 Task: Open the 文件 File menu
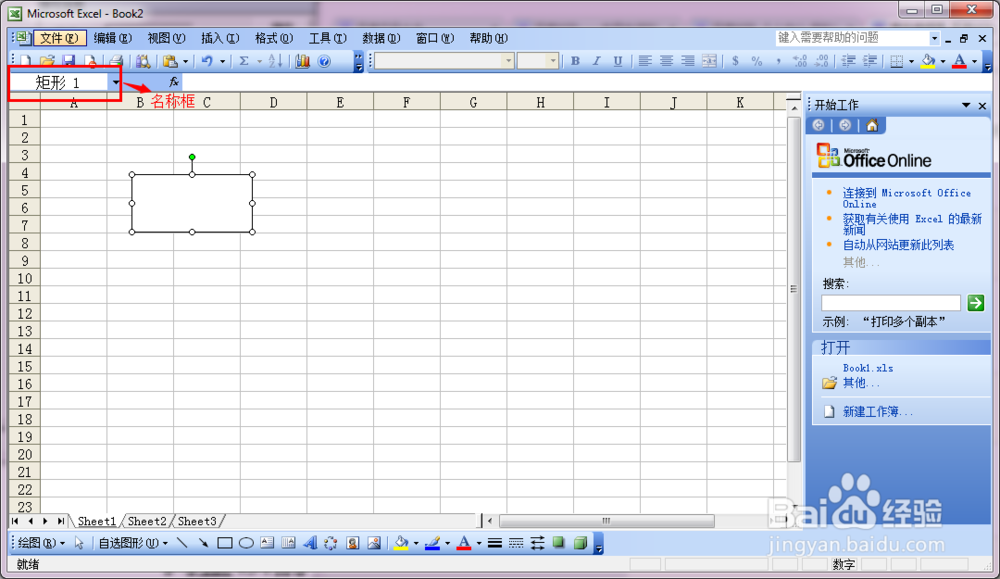pos(59,38)
